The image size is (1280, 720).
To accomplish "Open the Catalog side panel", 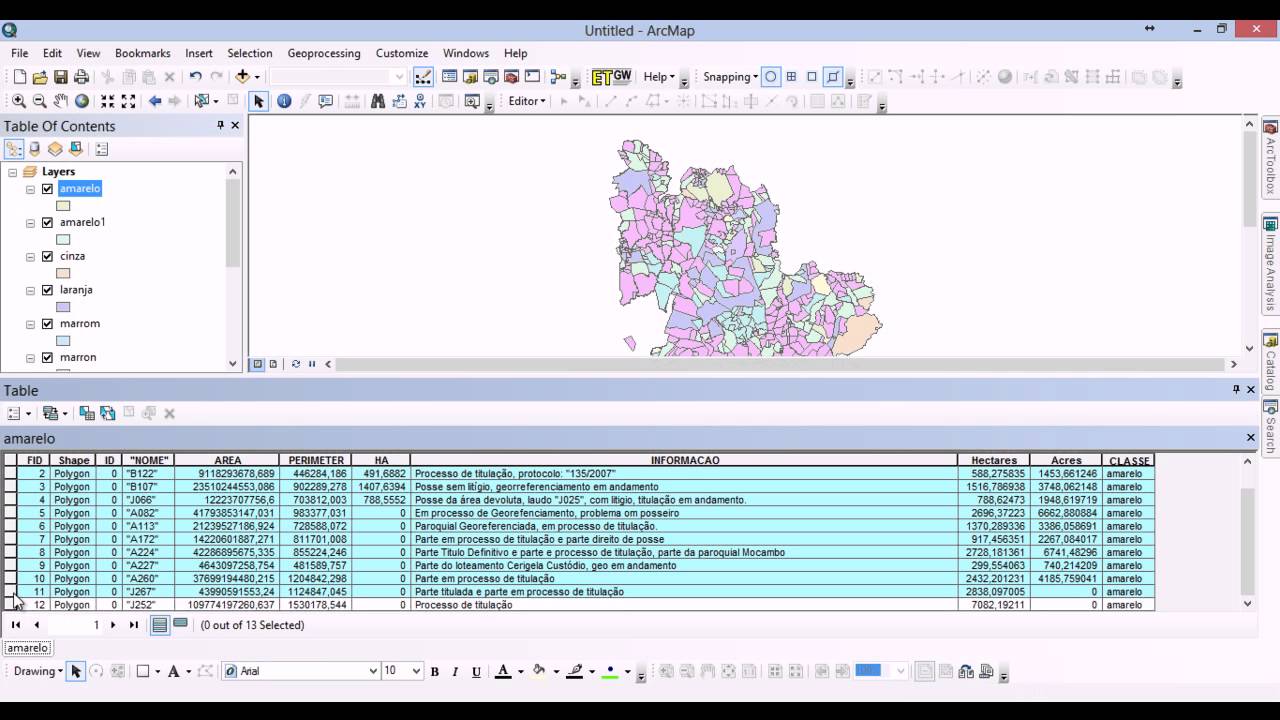I will point(1271,361).
